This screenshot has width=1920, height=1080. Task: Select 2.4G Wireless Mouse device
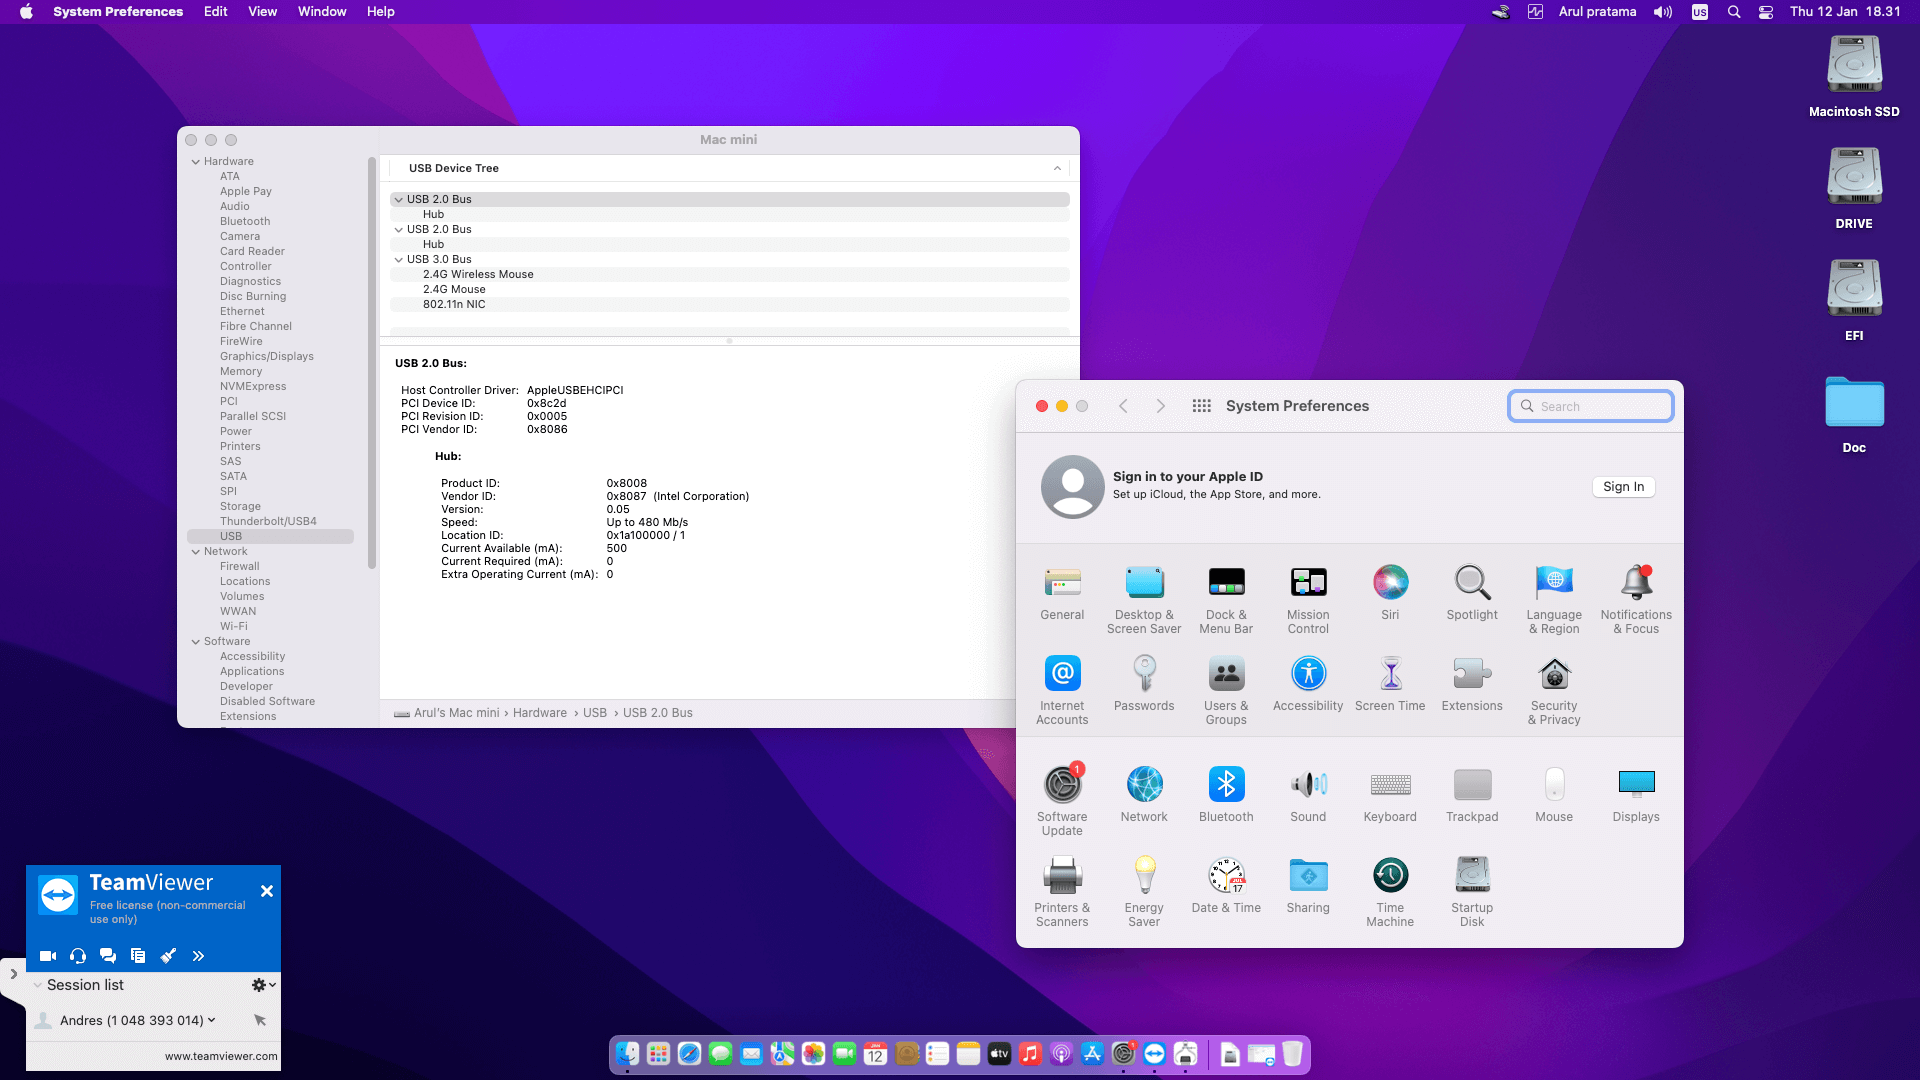[x=478, y=274]
